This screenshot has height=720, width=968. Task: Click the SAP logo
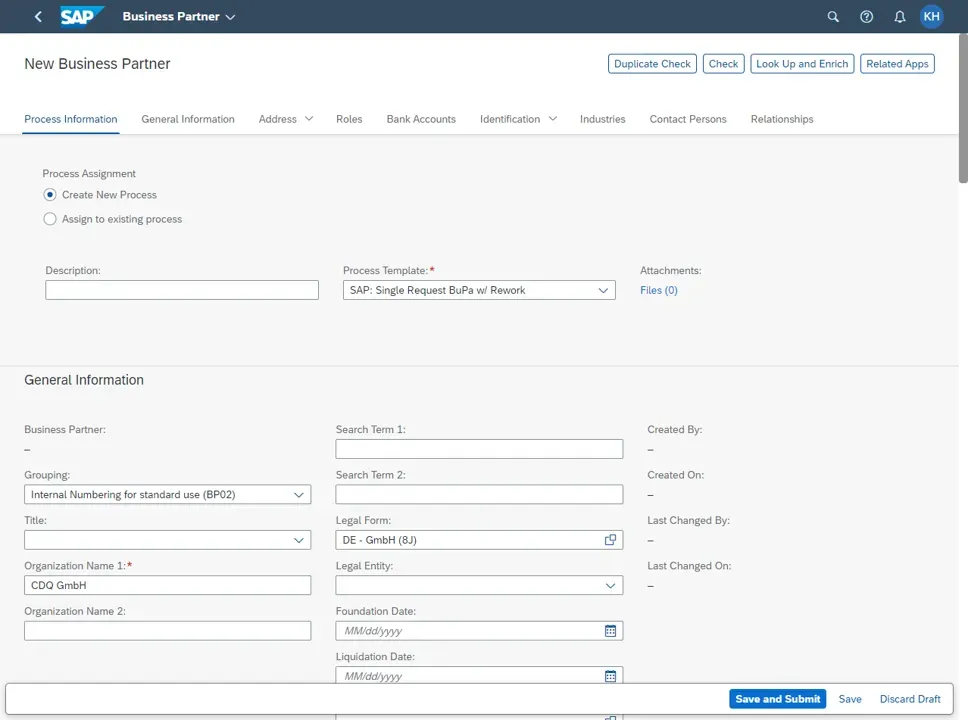pos(81,16)
